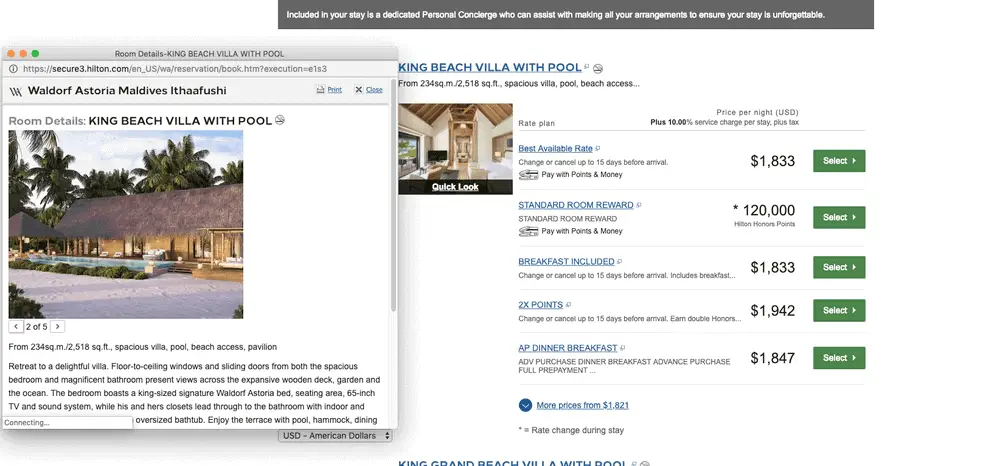This screenshot has width=1000, height=466.
Task: Click the Points & Money icon under STANDARD ROOM REWARD
Action: click(528, 231)
